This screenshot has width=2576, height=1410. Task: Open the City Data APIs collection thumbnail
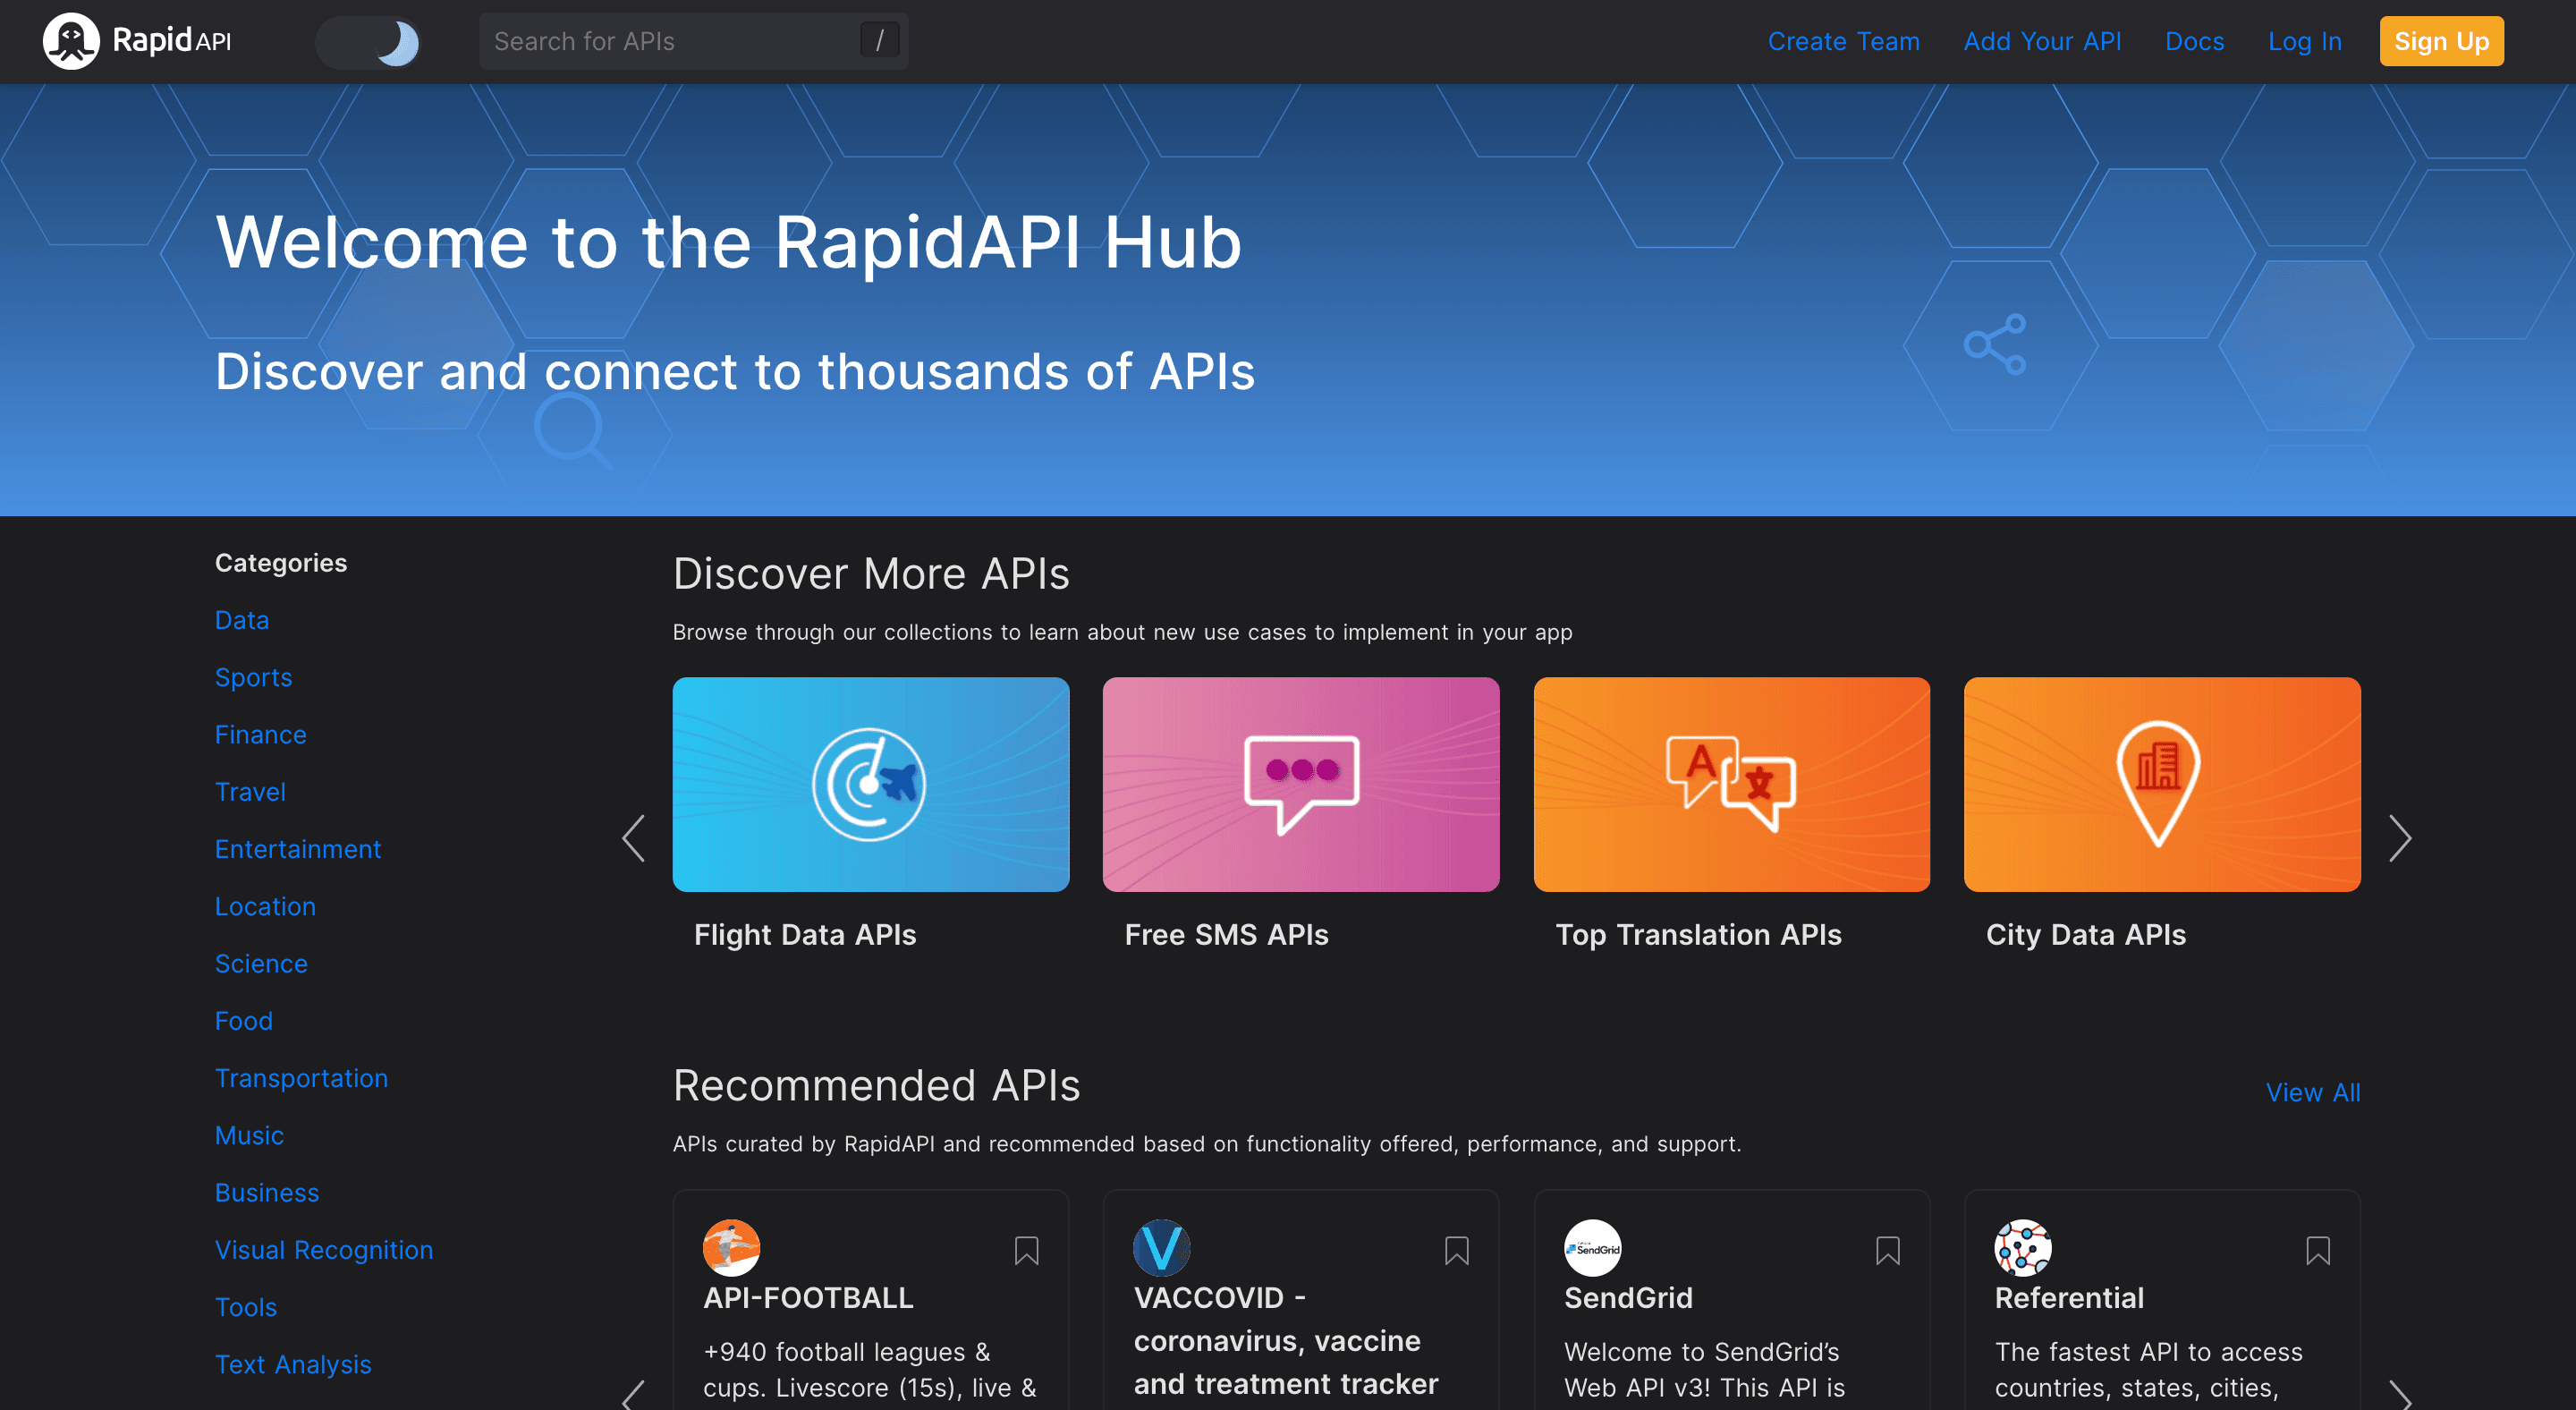(2162, 784)
